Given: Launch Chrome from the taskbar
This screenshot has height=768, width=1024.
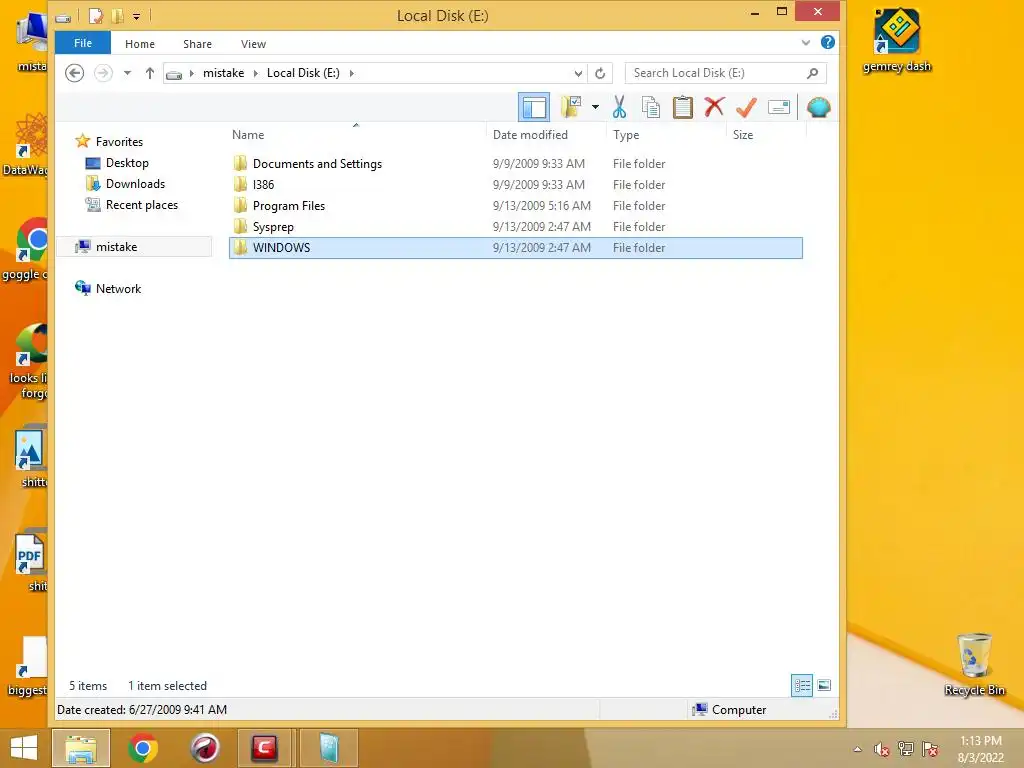Looking at the screenshot, I should click(x=143, y=748).
